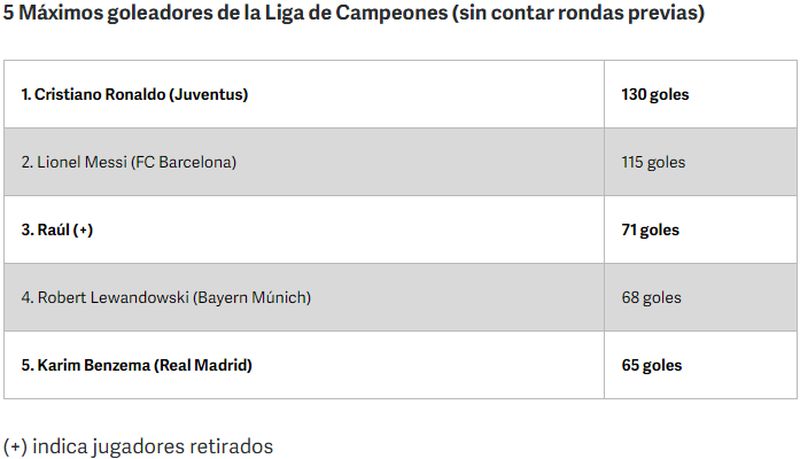
Task: Click the Raúl player name
Action: click(52, 230)
